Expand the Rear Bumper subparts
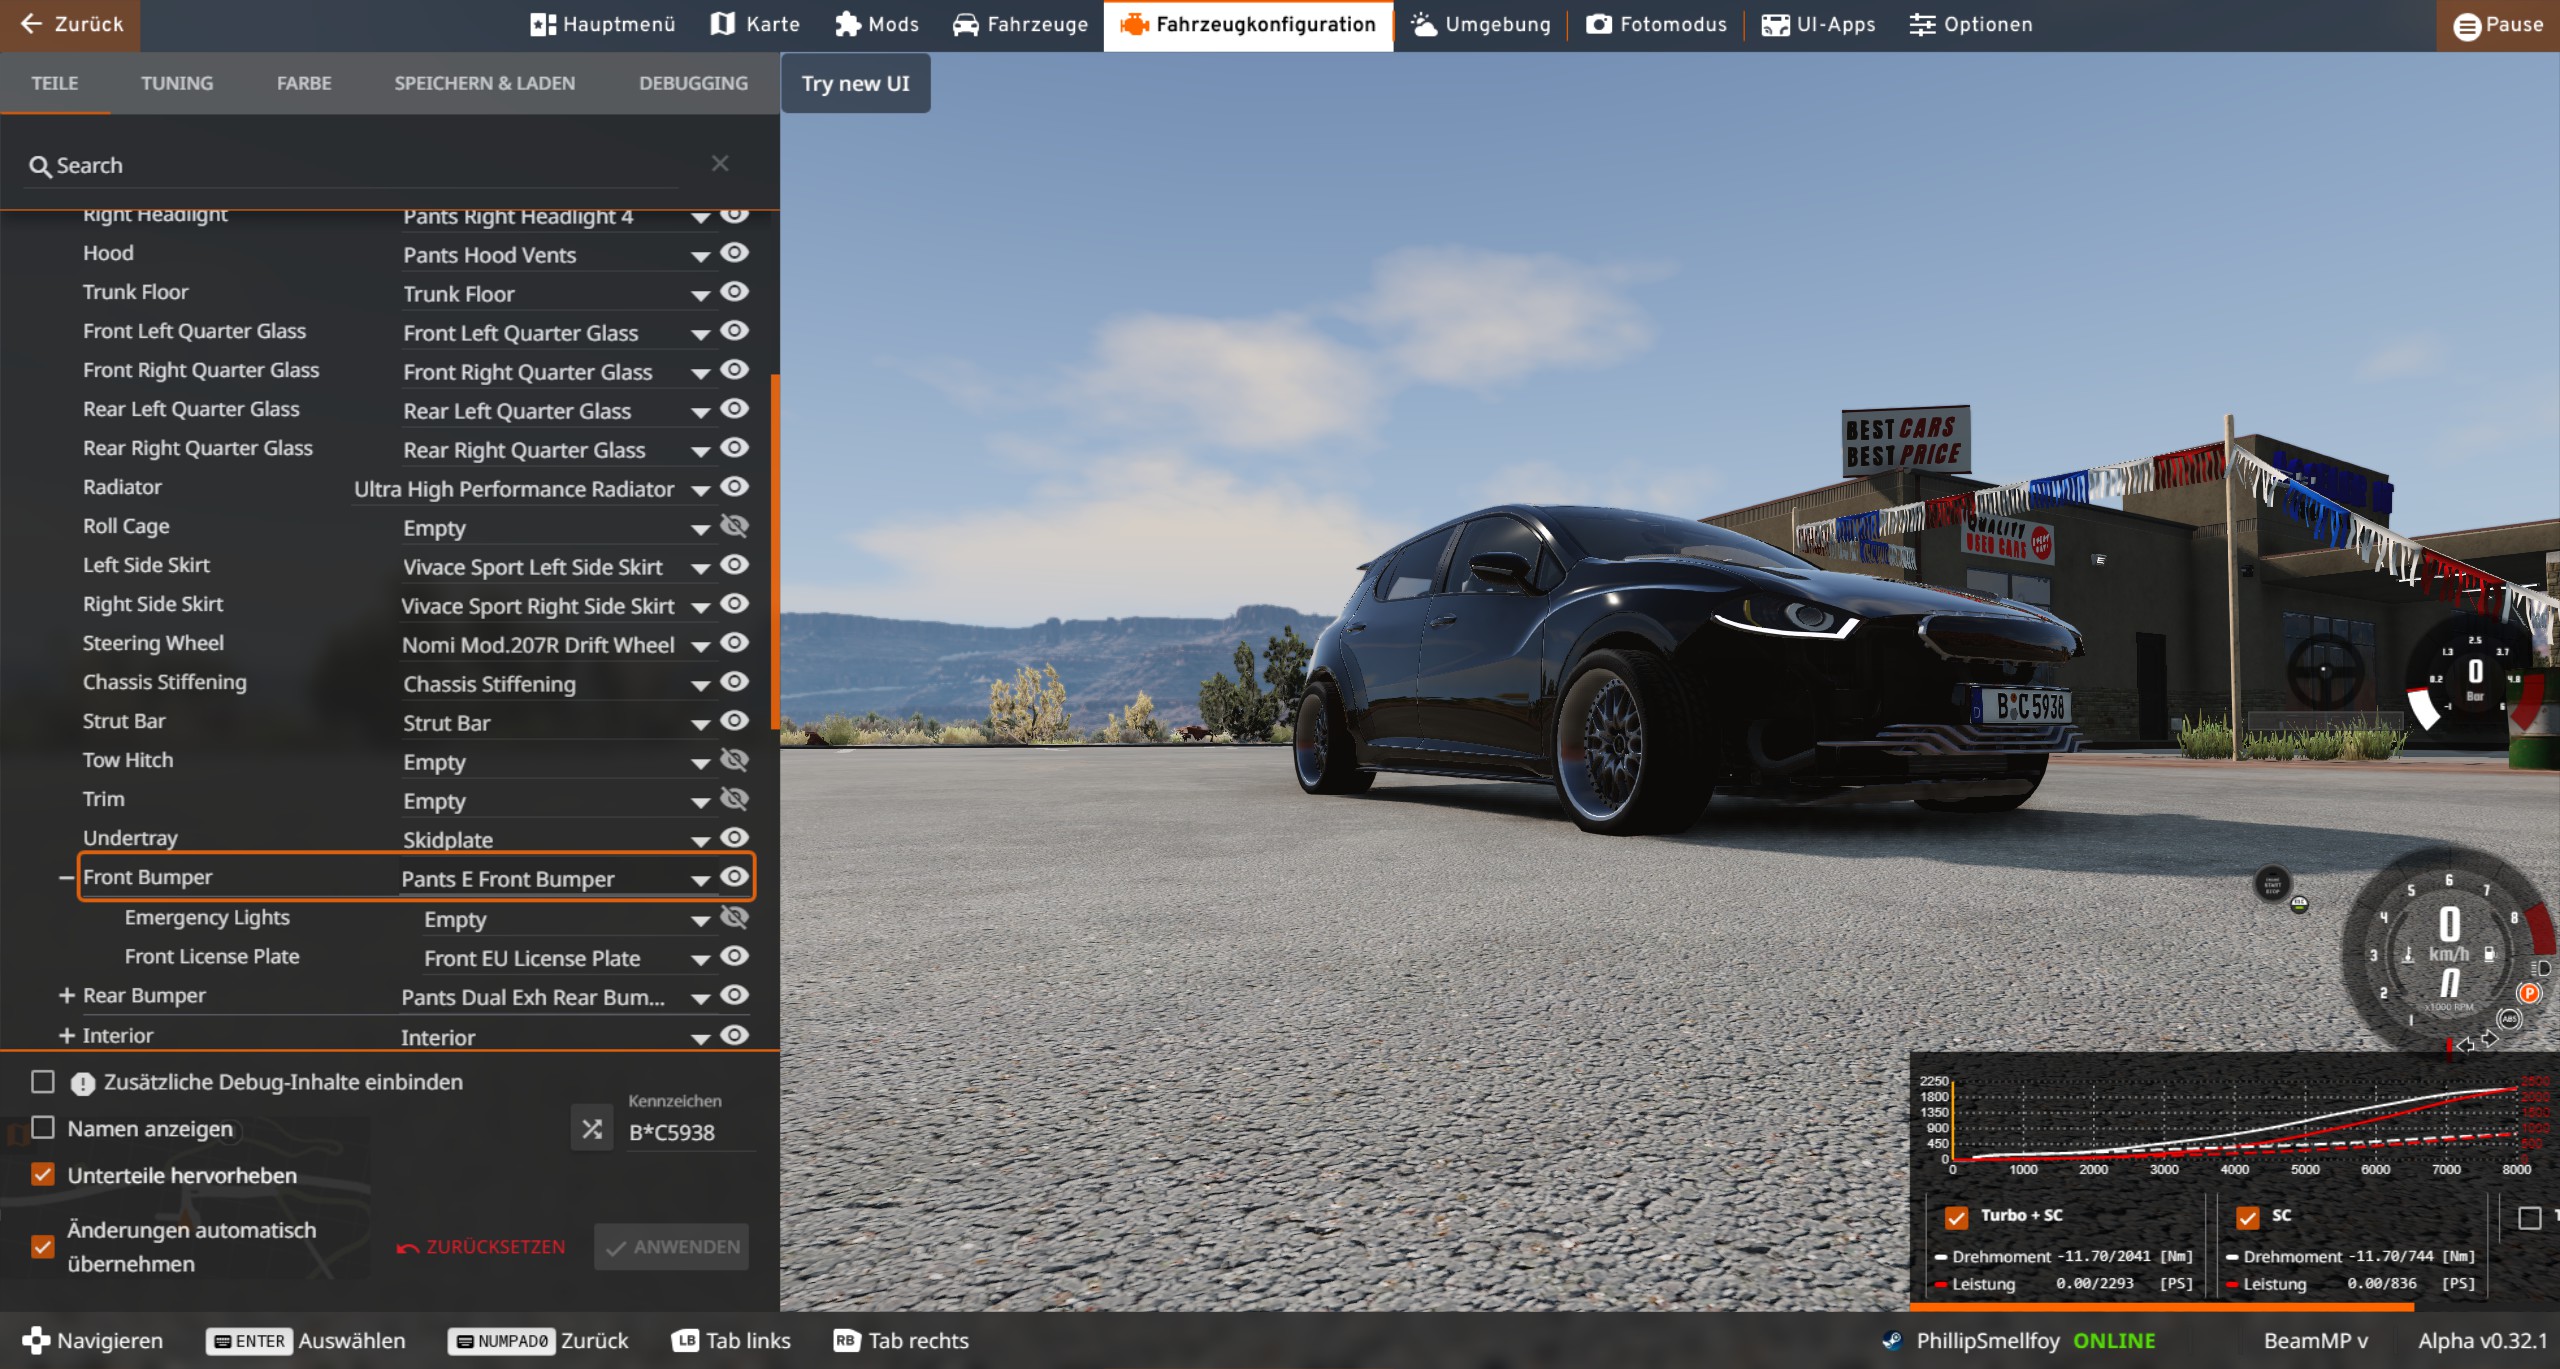Viewport: 2560px width, 1369px height. pyautogui.click(x=66, y=995)
